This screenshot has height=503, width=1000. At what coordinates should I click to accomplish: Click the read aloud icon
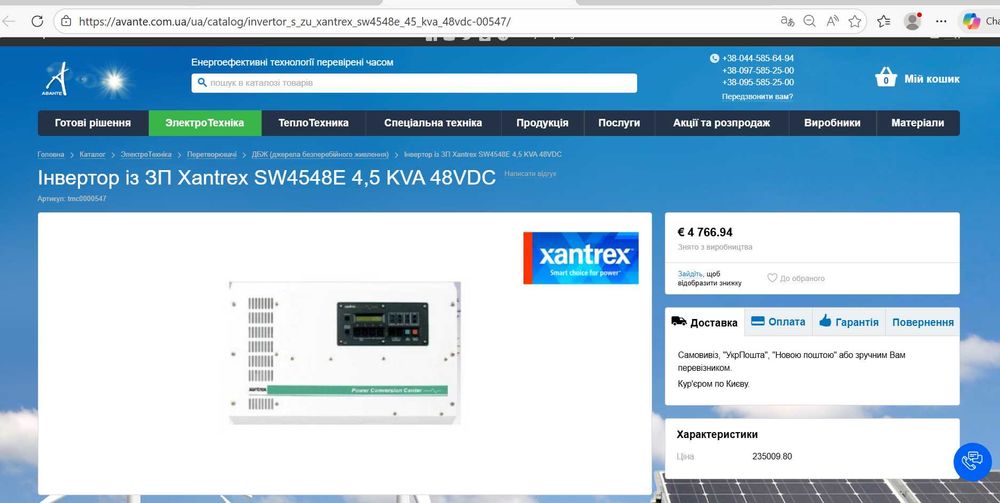[x=832, y=21]
